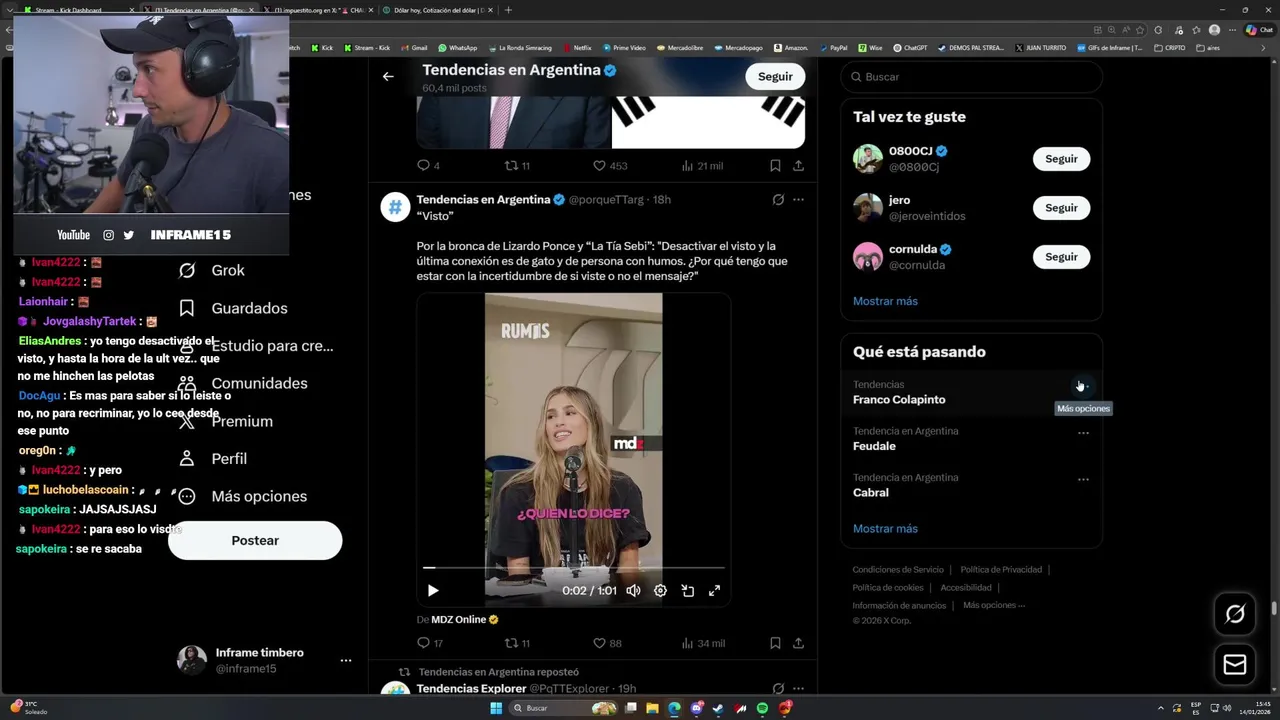The width and height of the screenshot is (1280, 720).
Task: Go back with the arrow beside Tendencias en Argentina
Action: (x=388, y=76)
